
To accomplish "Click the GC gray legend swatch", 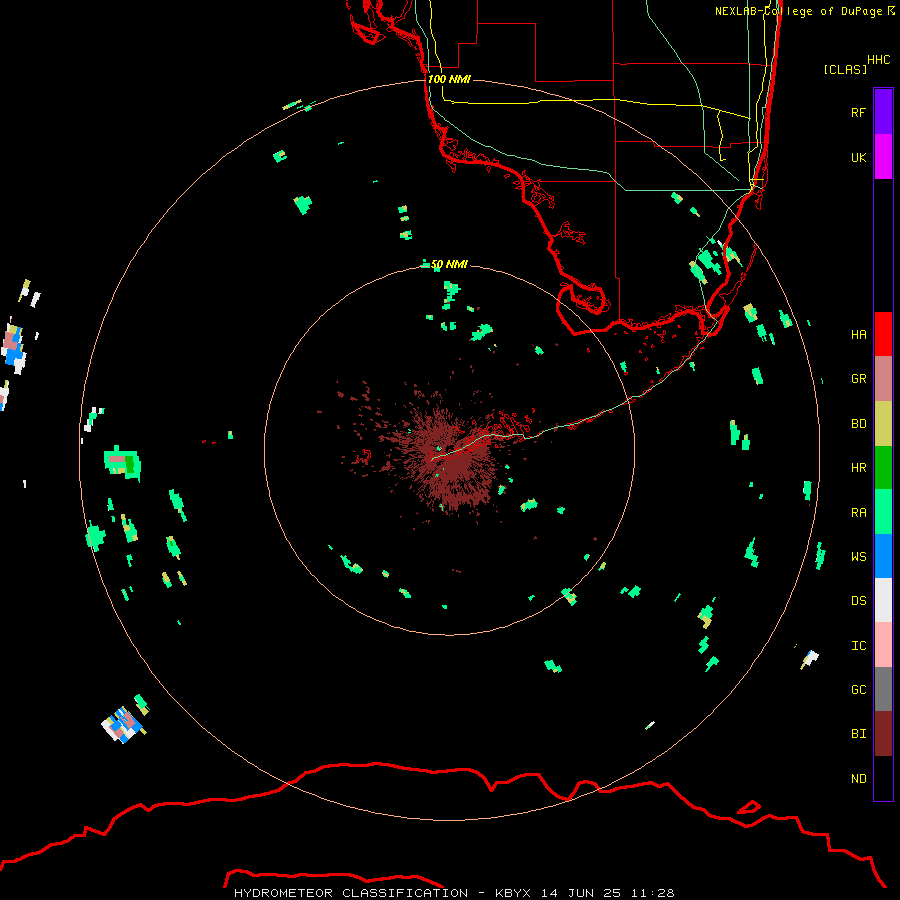I will pos(883,689).
